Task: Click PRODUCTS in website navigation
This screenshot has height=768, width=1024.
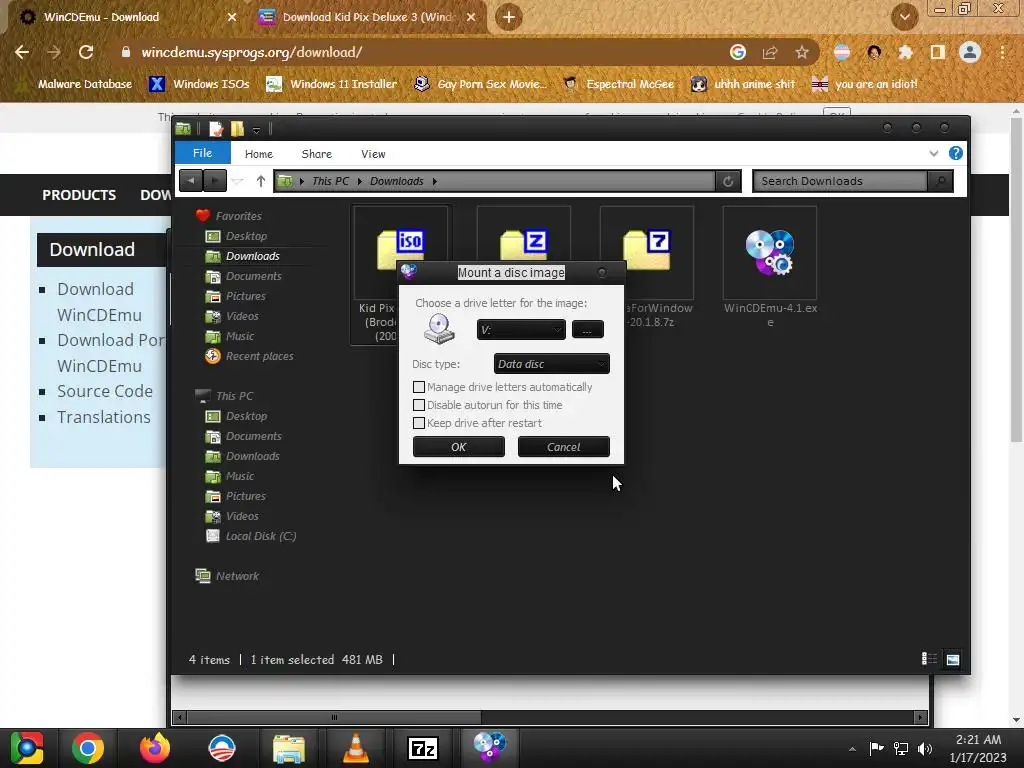Action: tap(79, 195)
